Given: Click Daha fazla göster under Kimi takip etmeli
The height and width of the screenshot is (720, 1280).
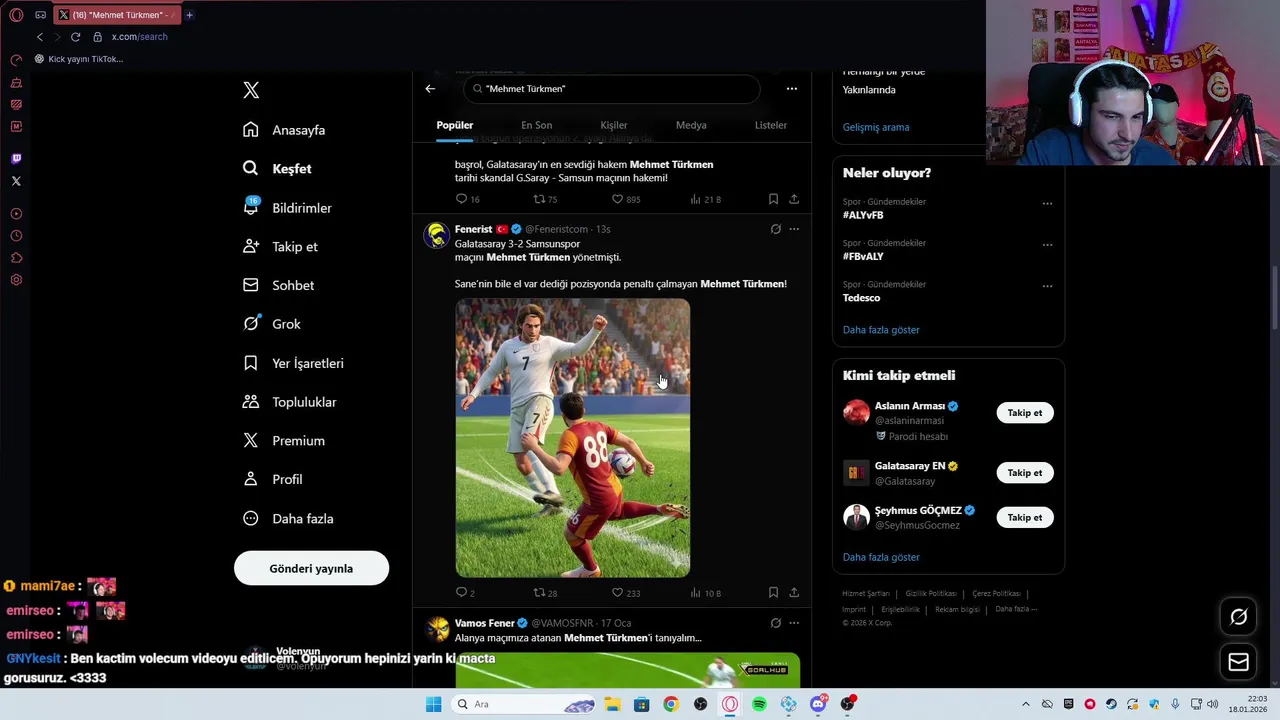Looking at the screenshot, I should (881, 557).
